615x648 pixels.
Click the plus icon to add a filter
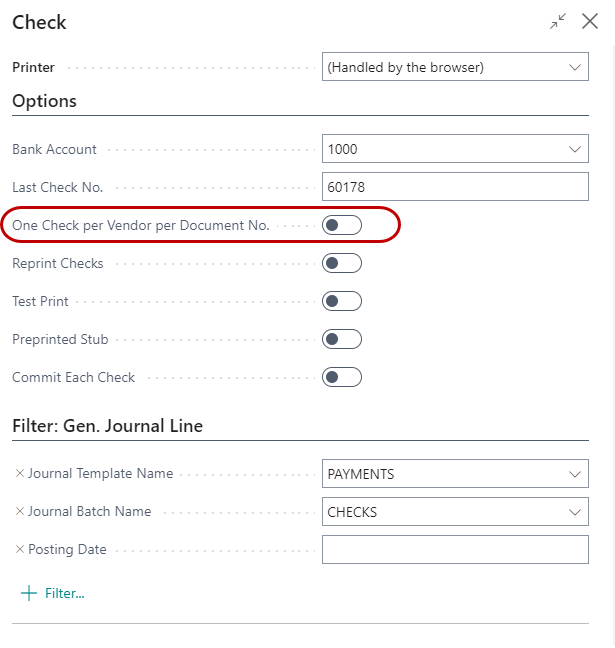point(28,593)
